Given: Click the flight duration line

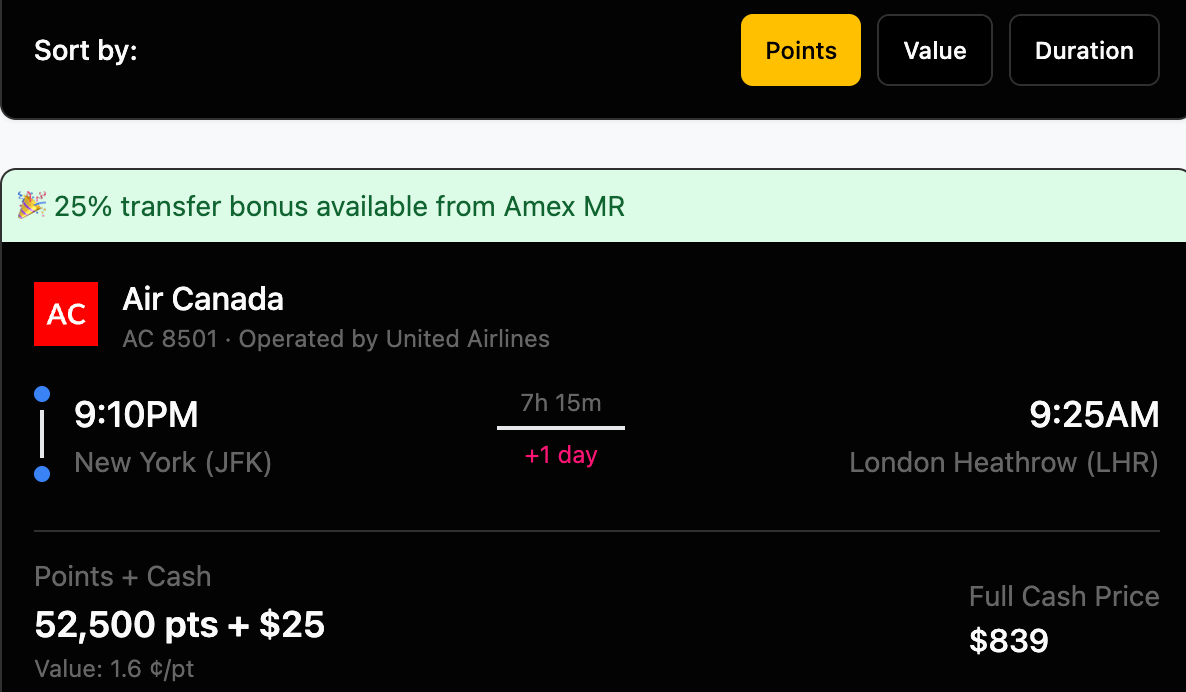Looking at the screenshot, I should tap(560, 428).
